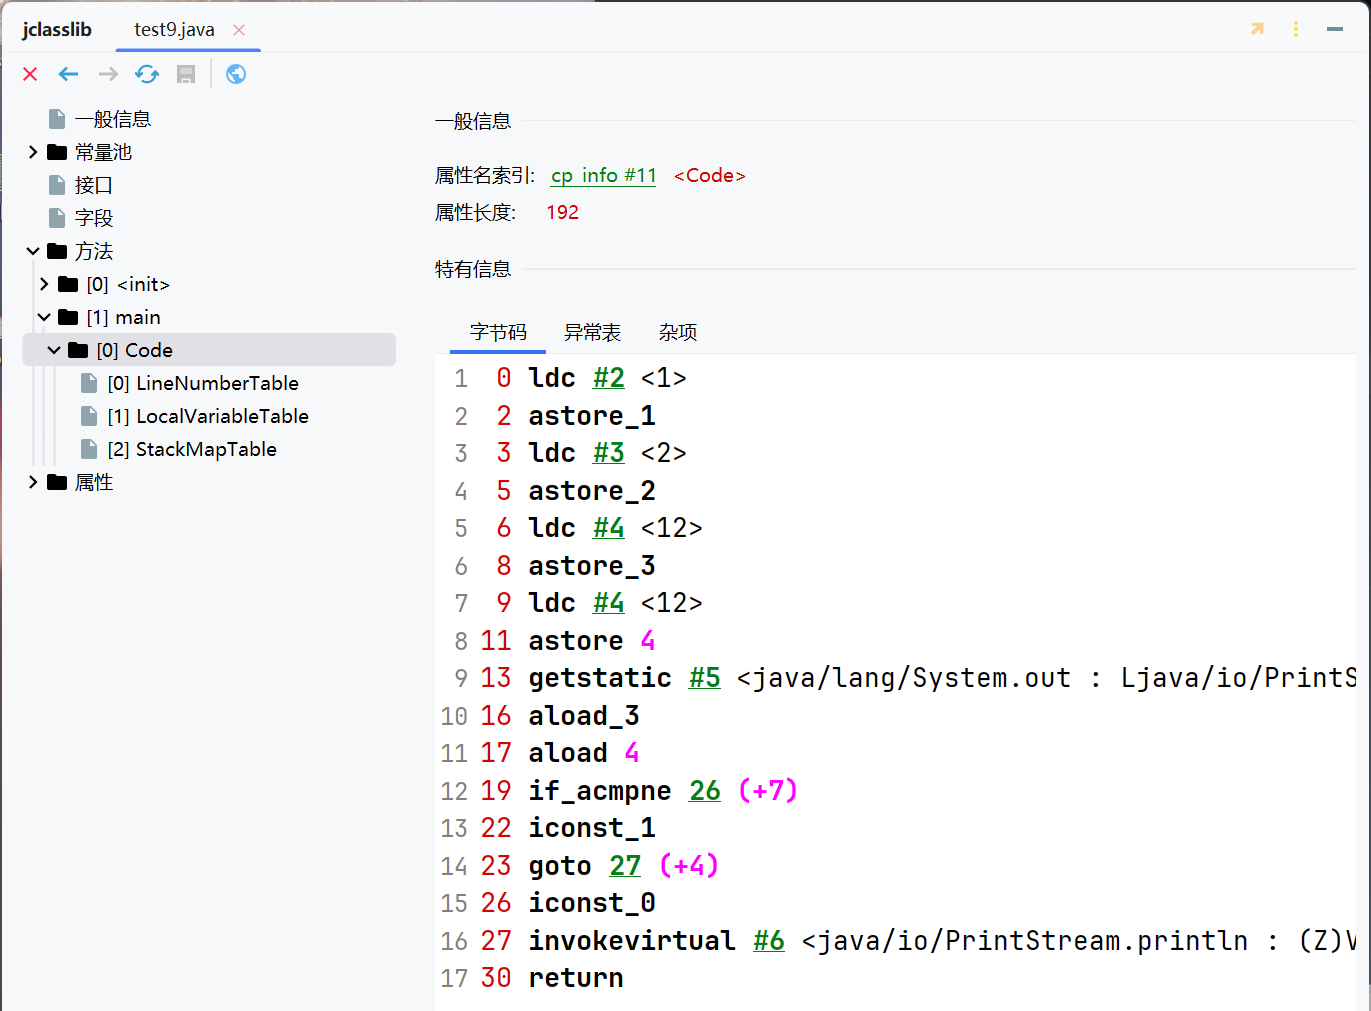Image resolution: width=1371 pixels, height=1011 pixels.
Task: Open documentation via the globe icon
Action: pyautogui.click(x=235, y=74)
